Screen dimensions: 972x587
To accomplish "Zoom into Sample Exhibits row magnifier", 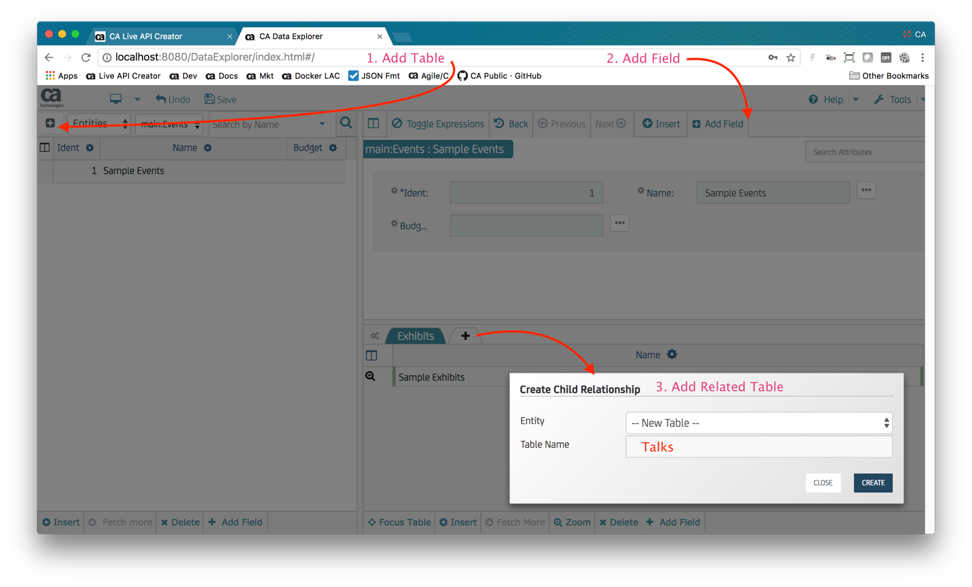I will tap(370, 376).
